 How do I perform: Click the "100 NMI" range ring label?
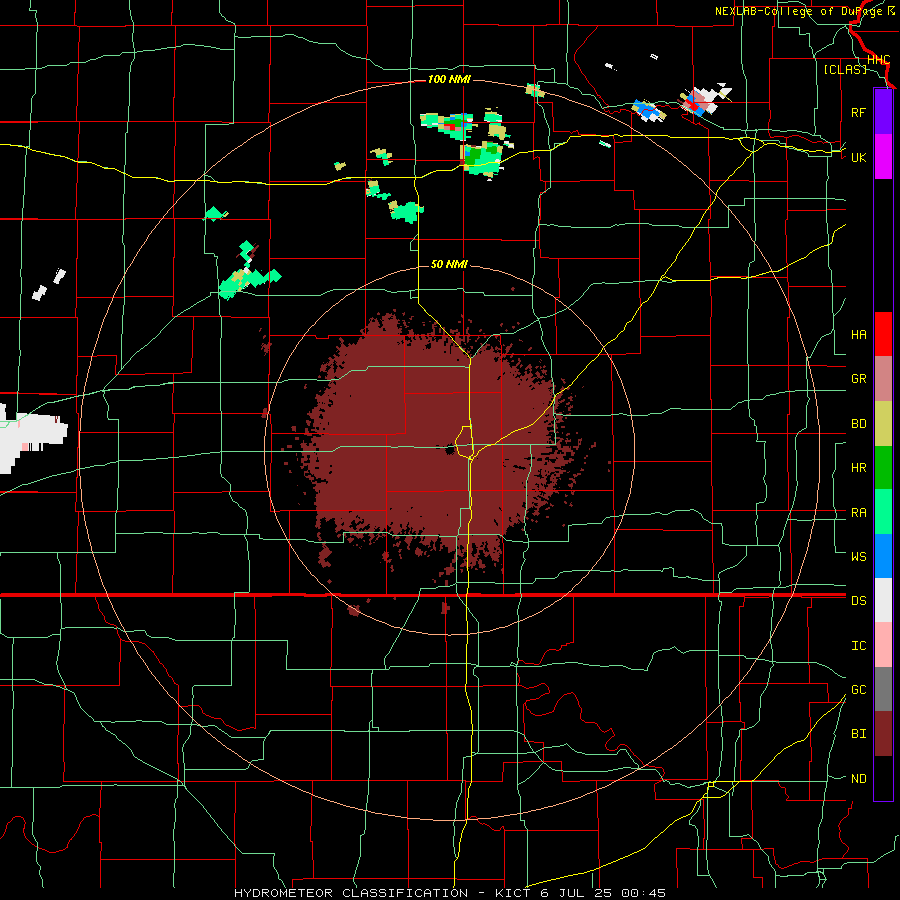click(x=449, y=79)
